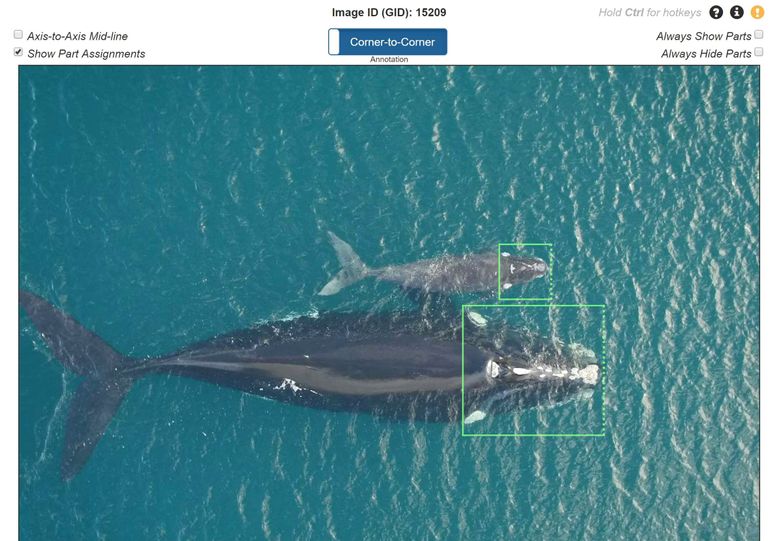Click the Always Show Parts label
The width and height of the screenshot is (780, 541).
tap(703, 36)
